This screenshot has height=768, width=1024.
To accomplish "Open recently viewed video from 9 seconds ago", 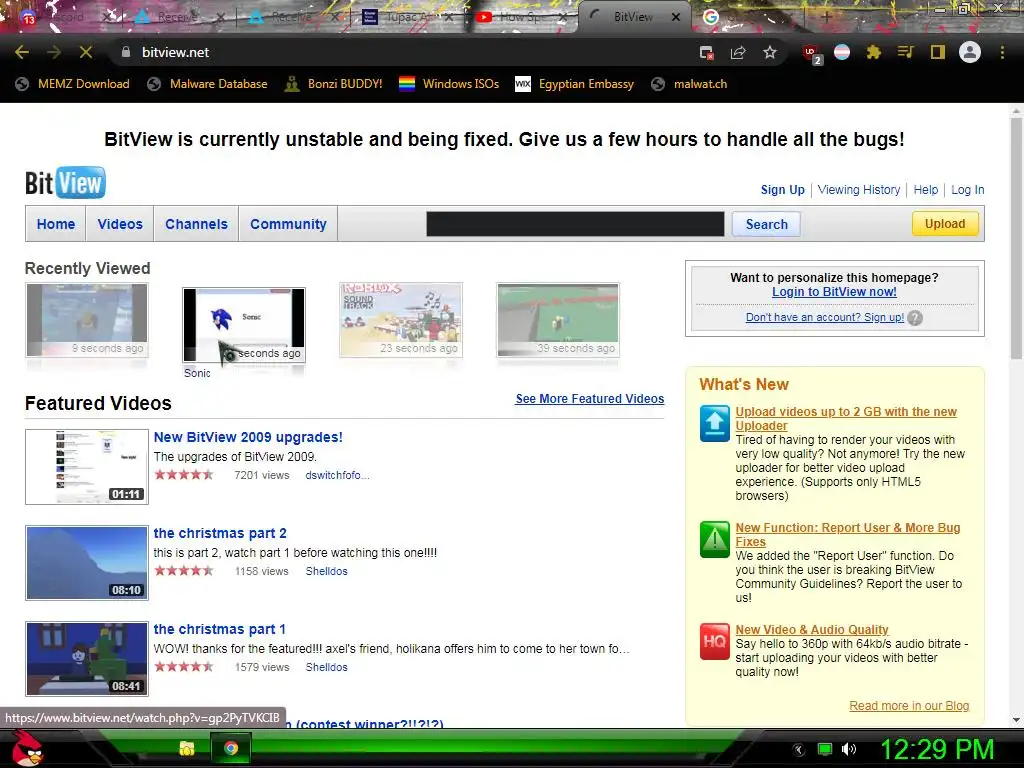I will 87,320.
